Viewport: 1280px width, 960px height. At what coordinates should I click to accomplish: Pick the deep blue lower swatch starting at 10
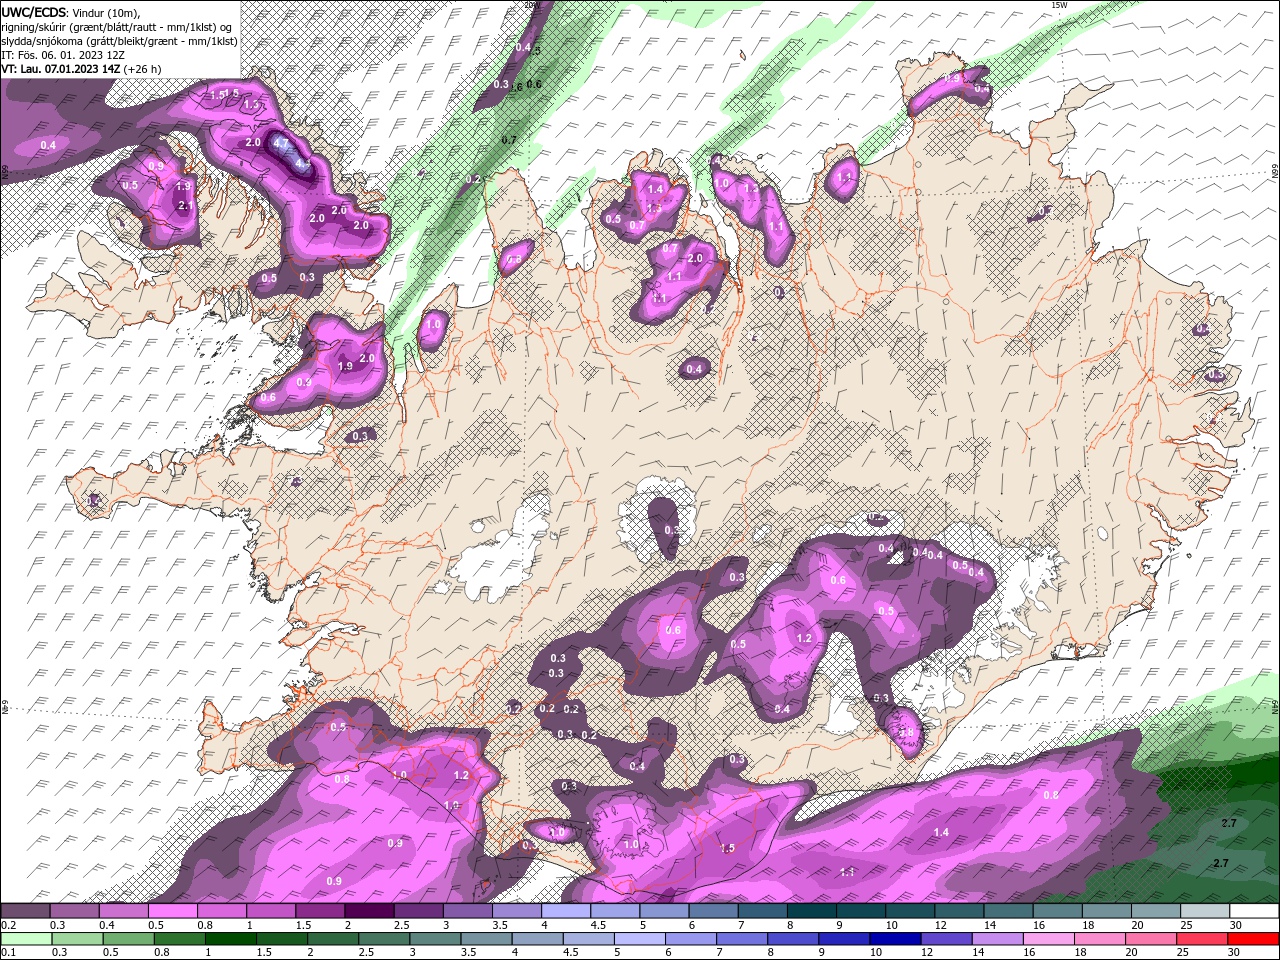895,939
